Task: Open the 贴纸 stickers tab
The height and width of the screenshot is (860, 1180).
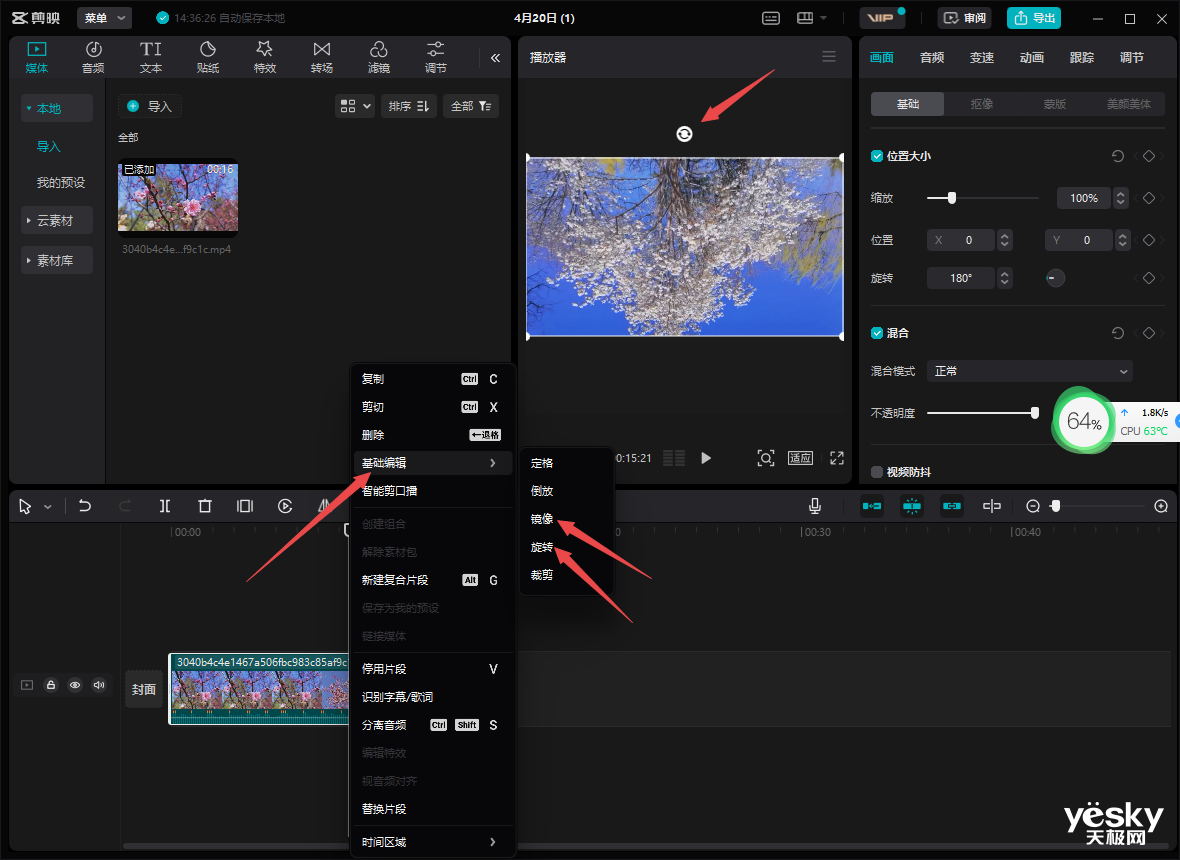Action: 208,57
